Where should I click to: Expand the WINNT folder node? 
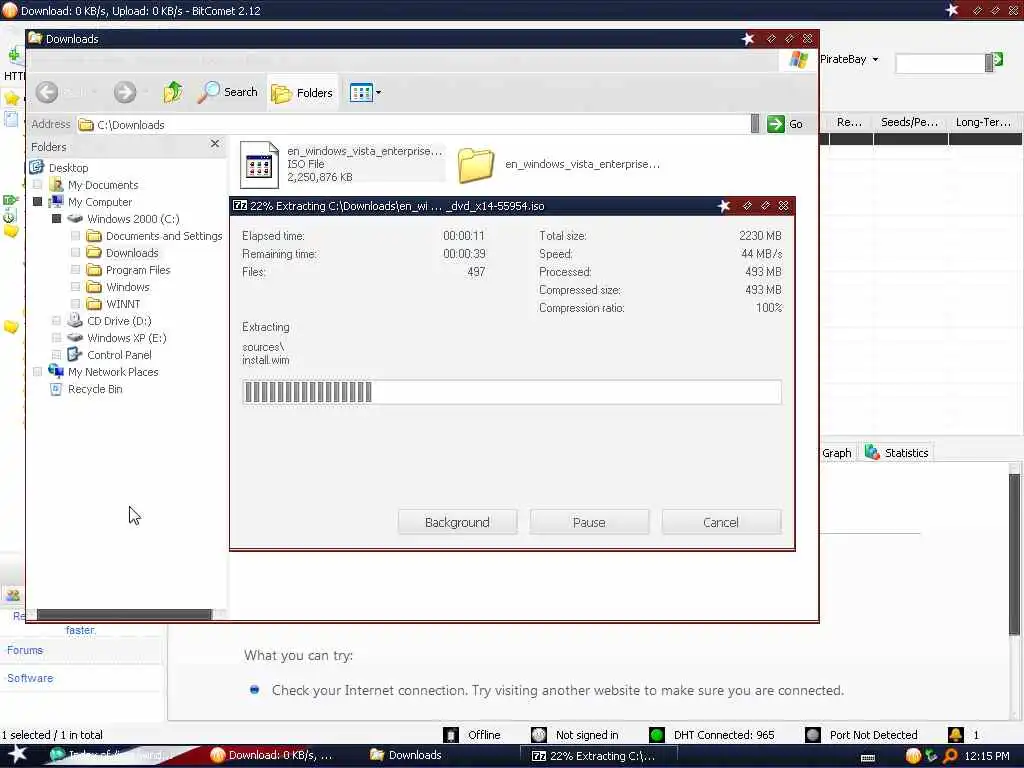(76, 304)
